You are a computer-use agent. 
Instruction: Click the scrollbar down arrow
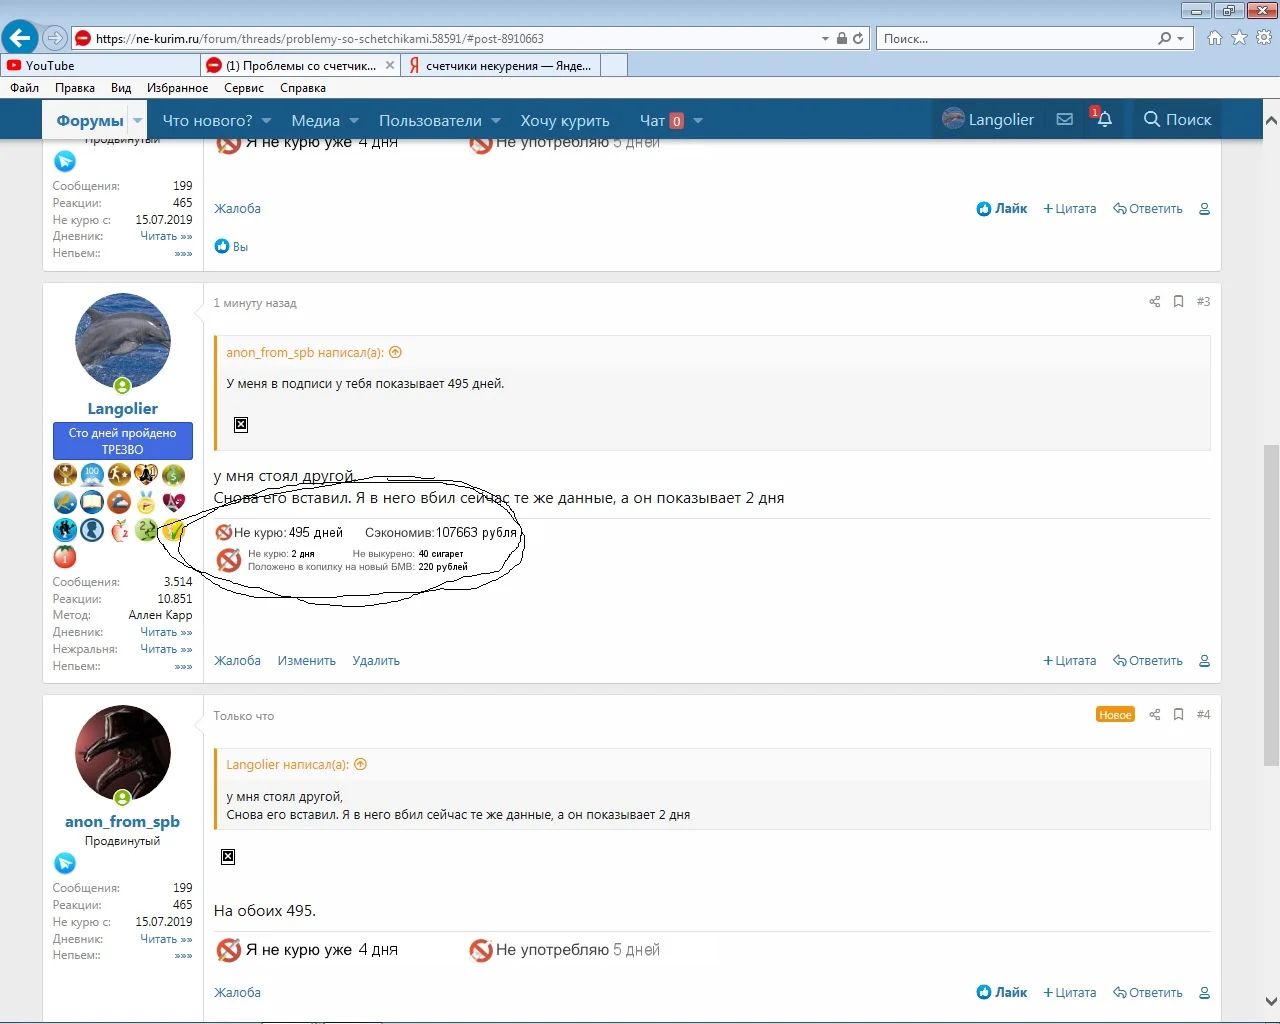1271,1001
